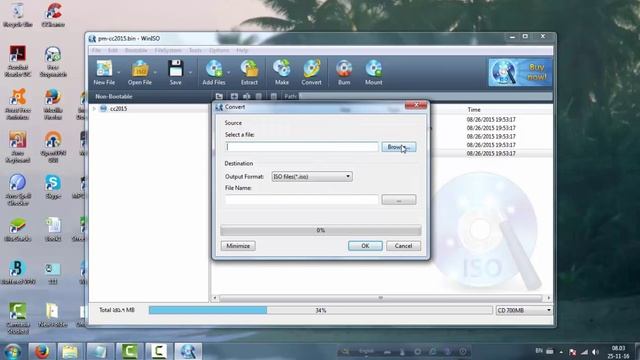640x360 pixels.
Task: Open the Avast Free Antivirus desktop shortcut
Action: [18, 104]
